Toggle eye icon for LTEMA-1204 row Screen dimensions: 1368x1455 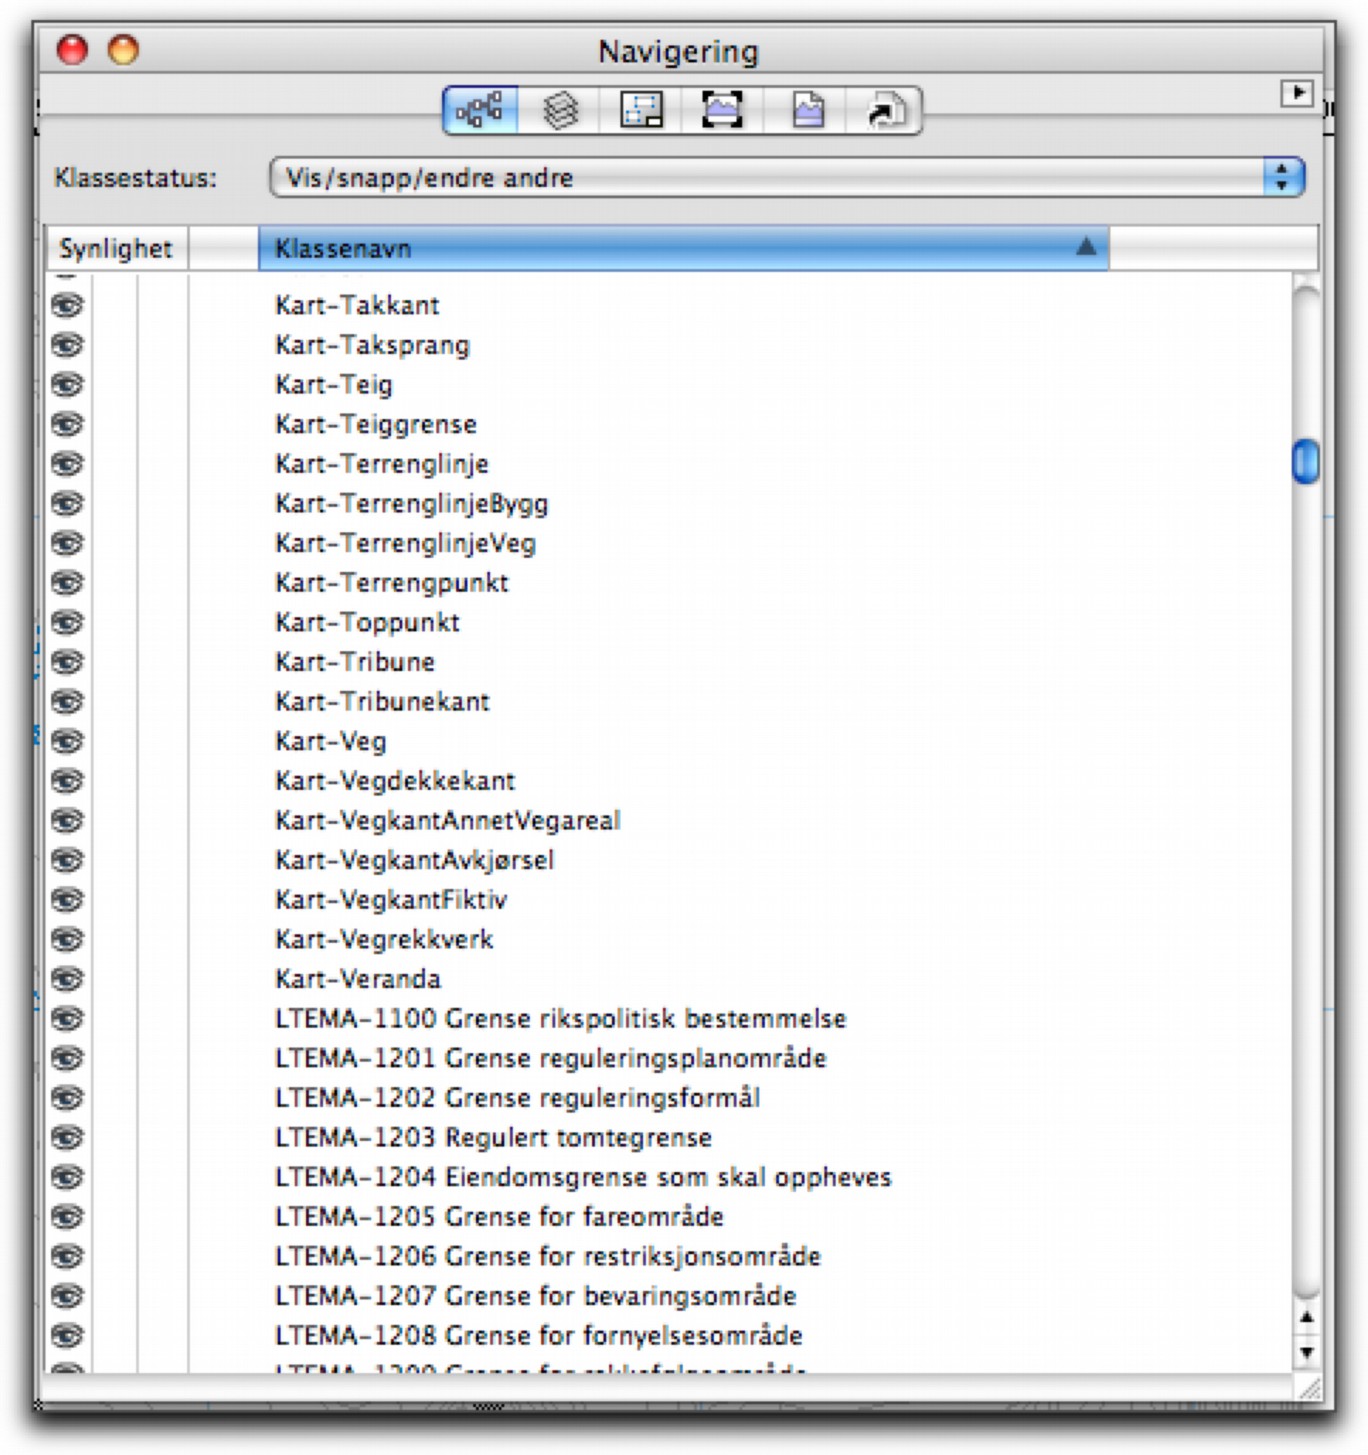point(67,1177)
